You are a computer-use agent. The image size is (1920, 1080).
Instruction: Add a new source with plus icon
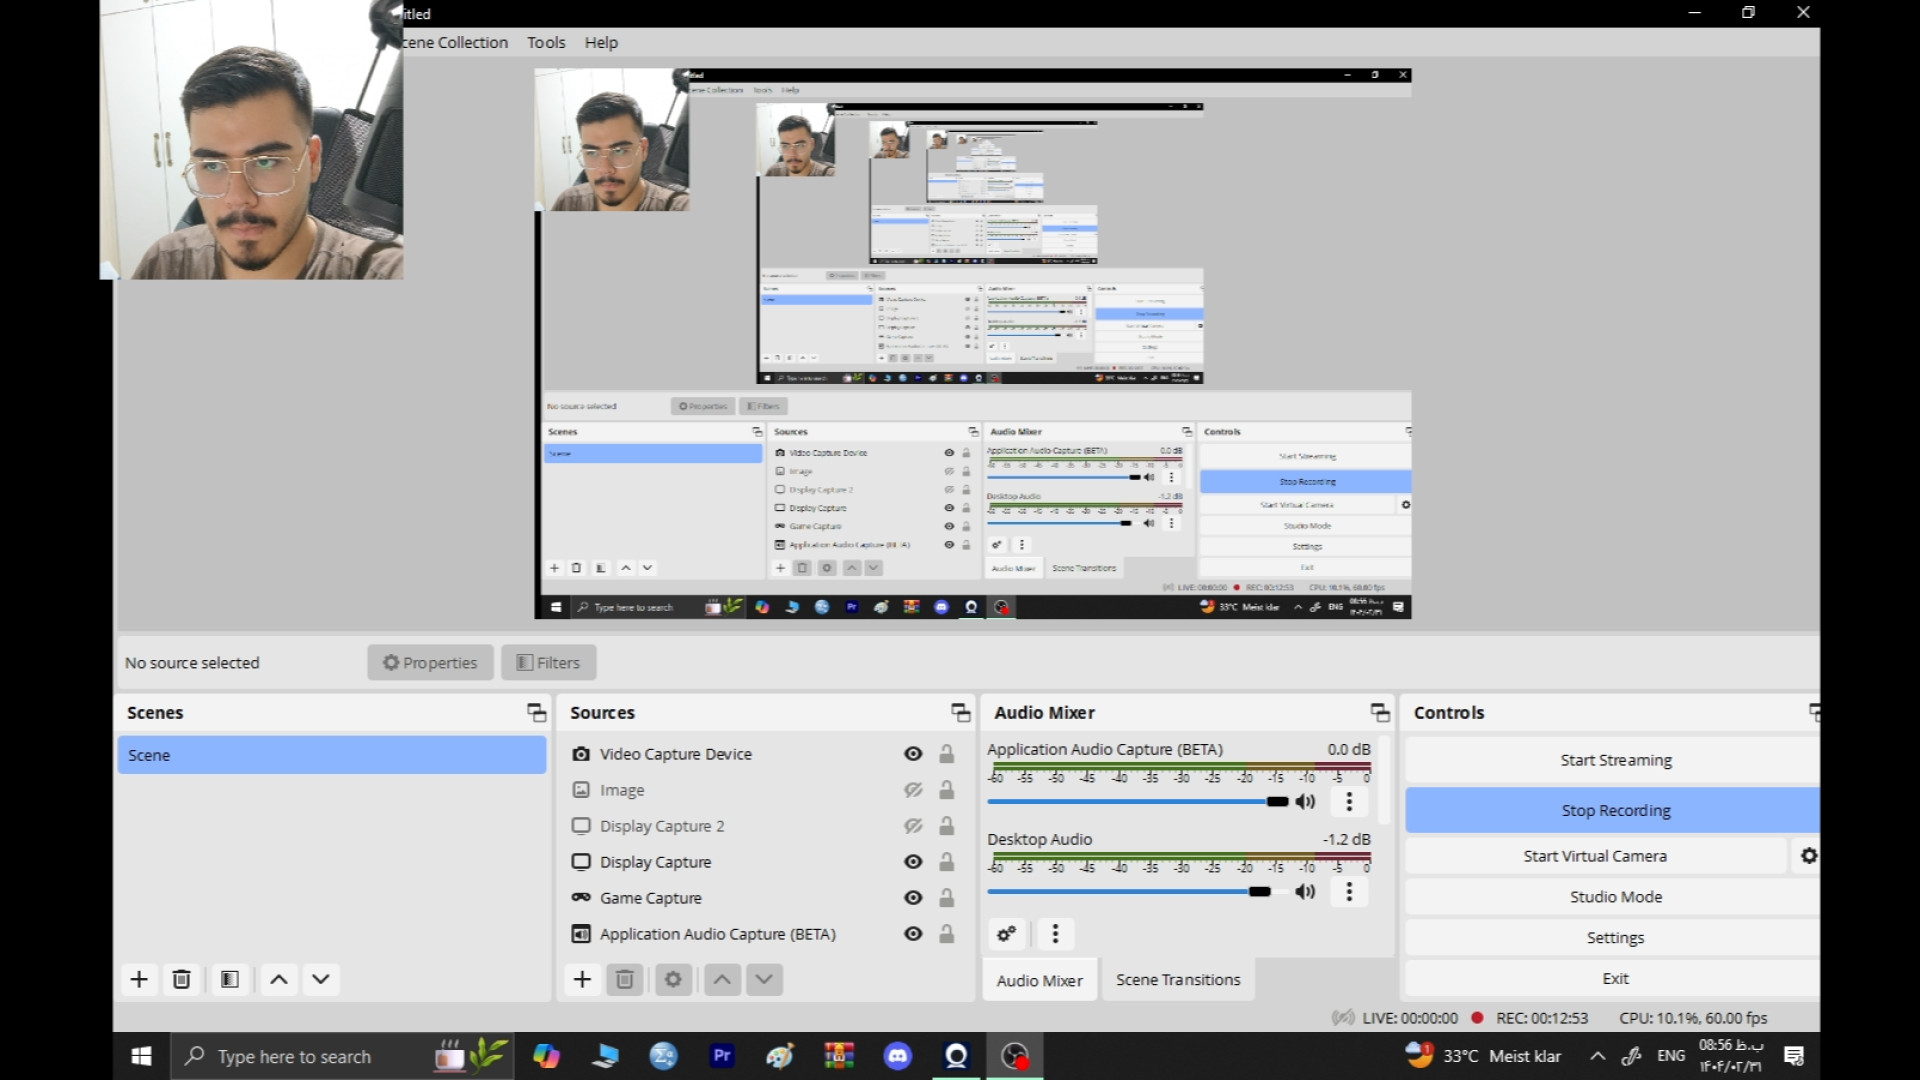[582, 979]
